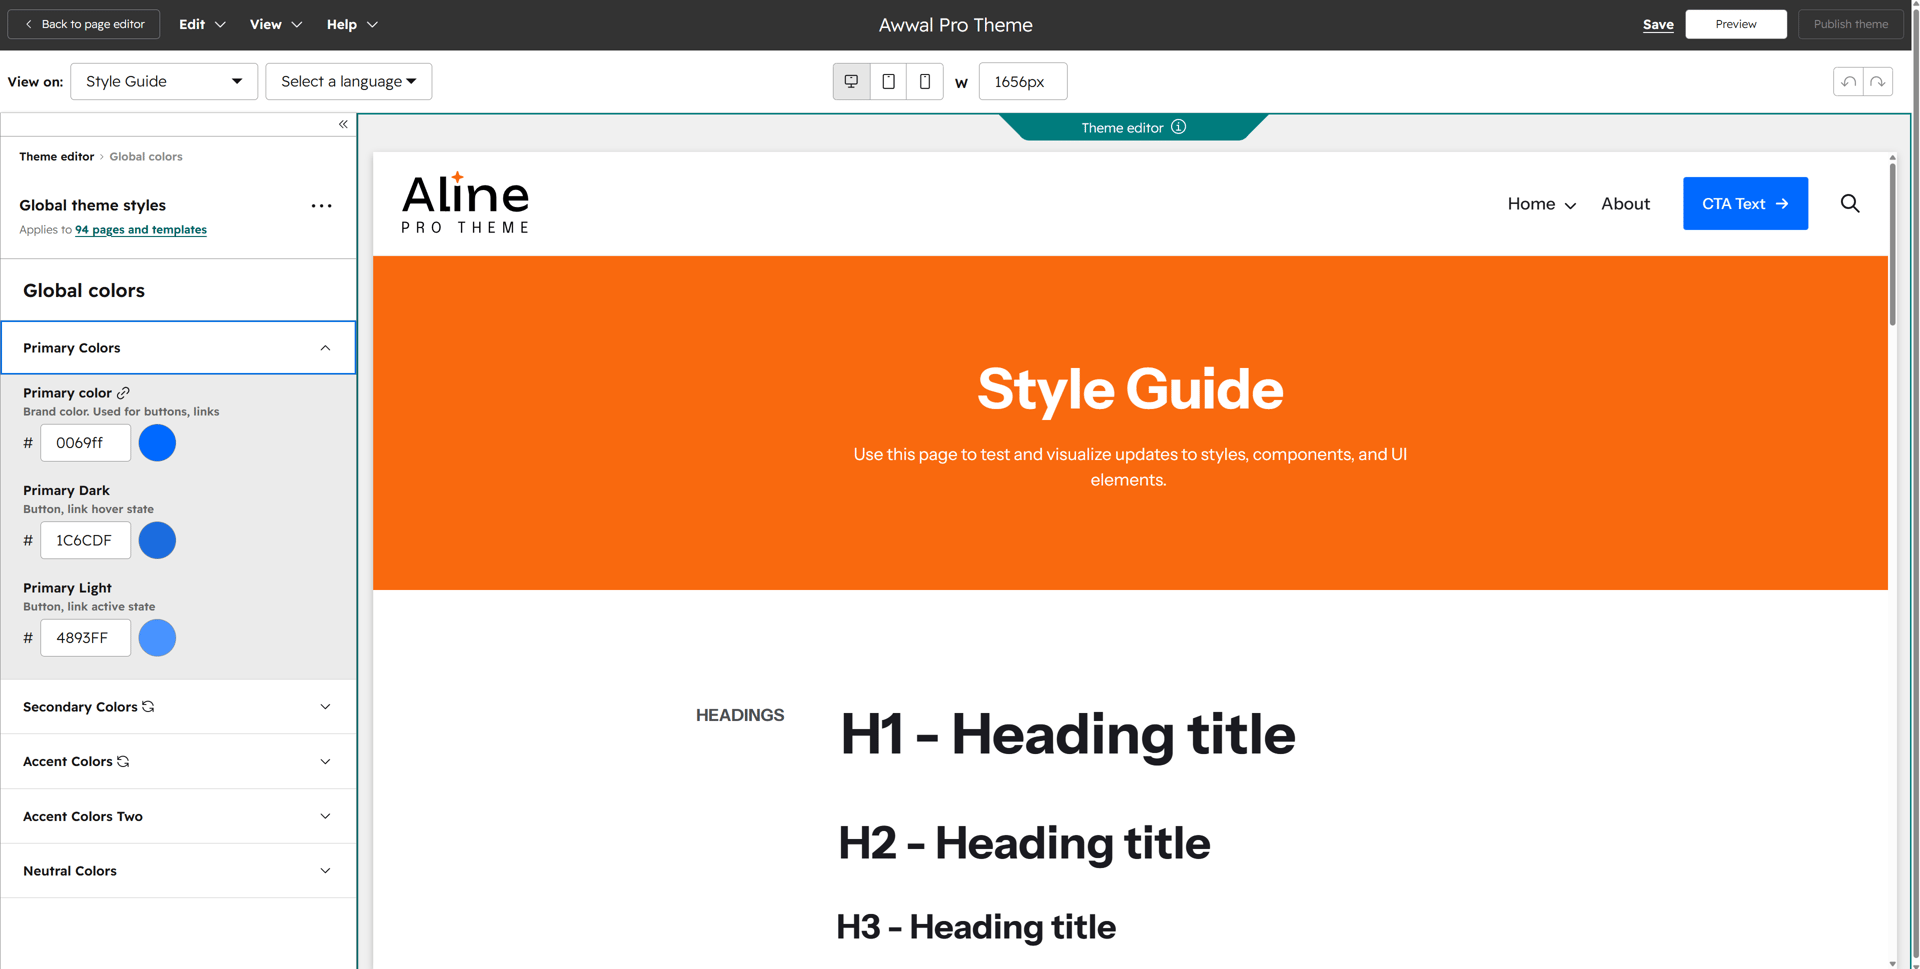Open Primary Light 4893FF swatch
This screenshot has width=1920, height=969.
point(157,638)
